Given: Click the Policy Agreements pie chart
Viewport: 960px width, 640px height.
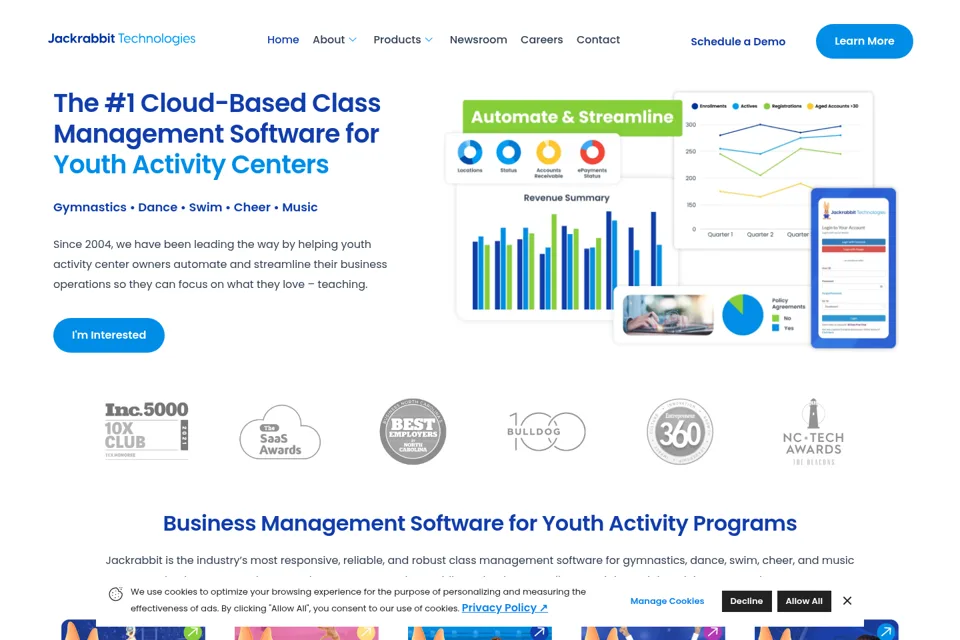Looking at the screenshot, I should tap(743, 315).
